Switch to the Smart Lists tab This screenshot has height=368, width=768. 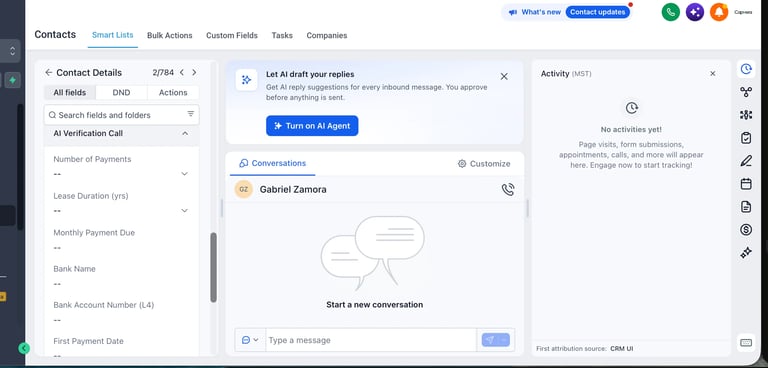pos(113,35)
